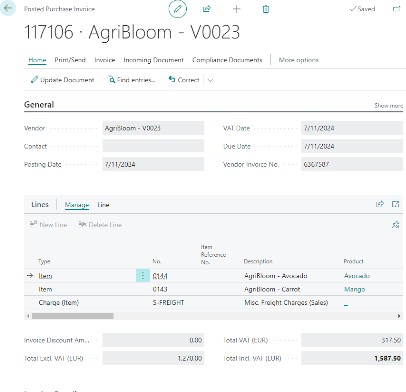
Task: Click the back arrow icon
Action: pyautogui.click(x=8, y=8)
